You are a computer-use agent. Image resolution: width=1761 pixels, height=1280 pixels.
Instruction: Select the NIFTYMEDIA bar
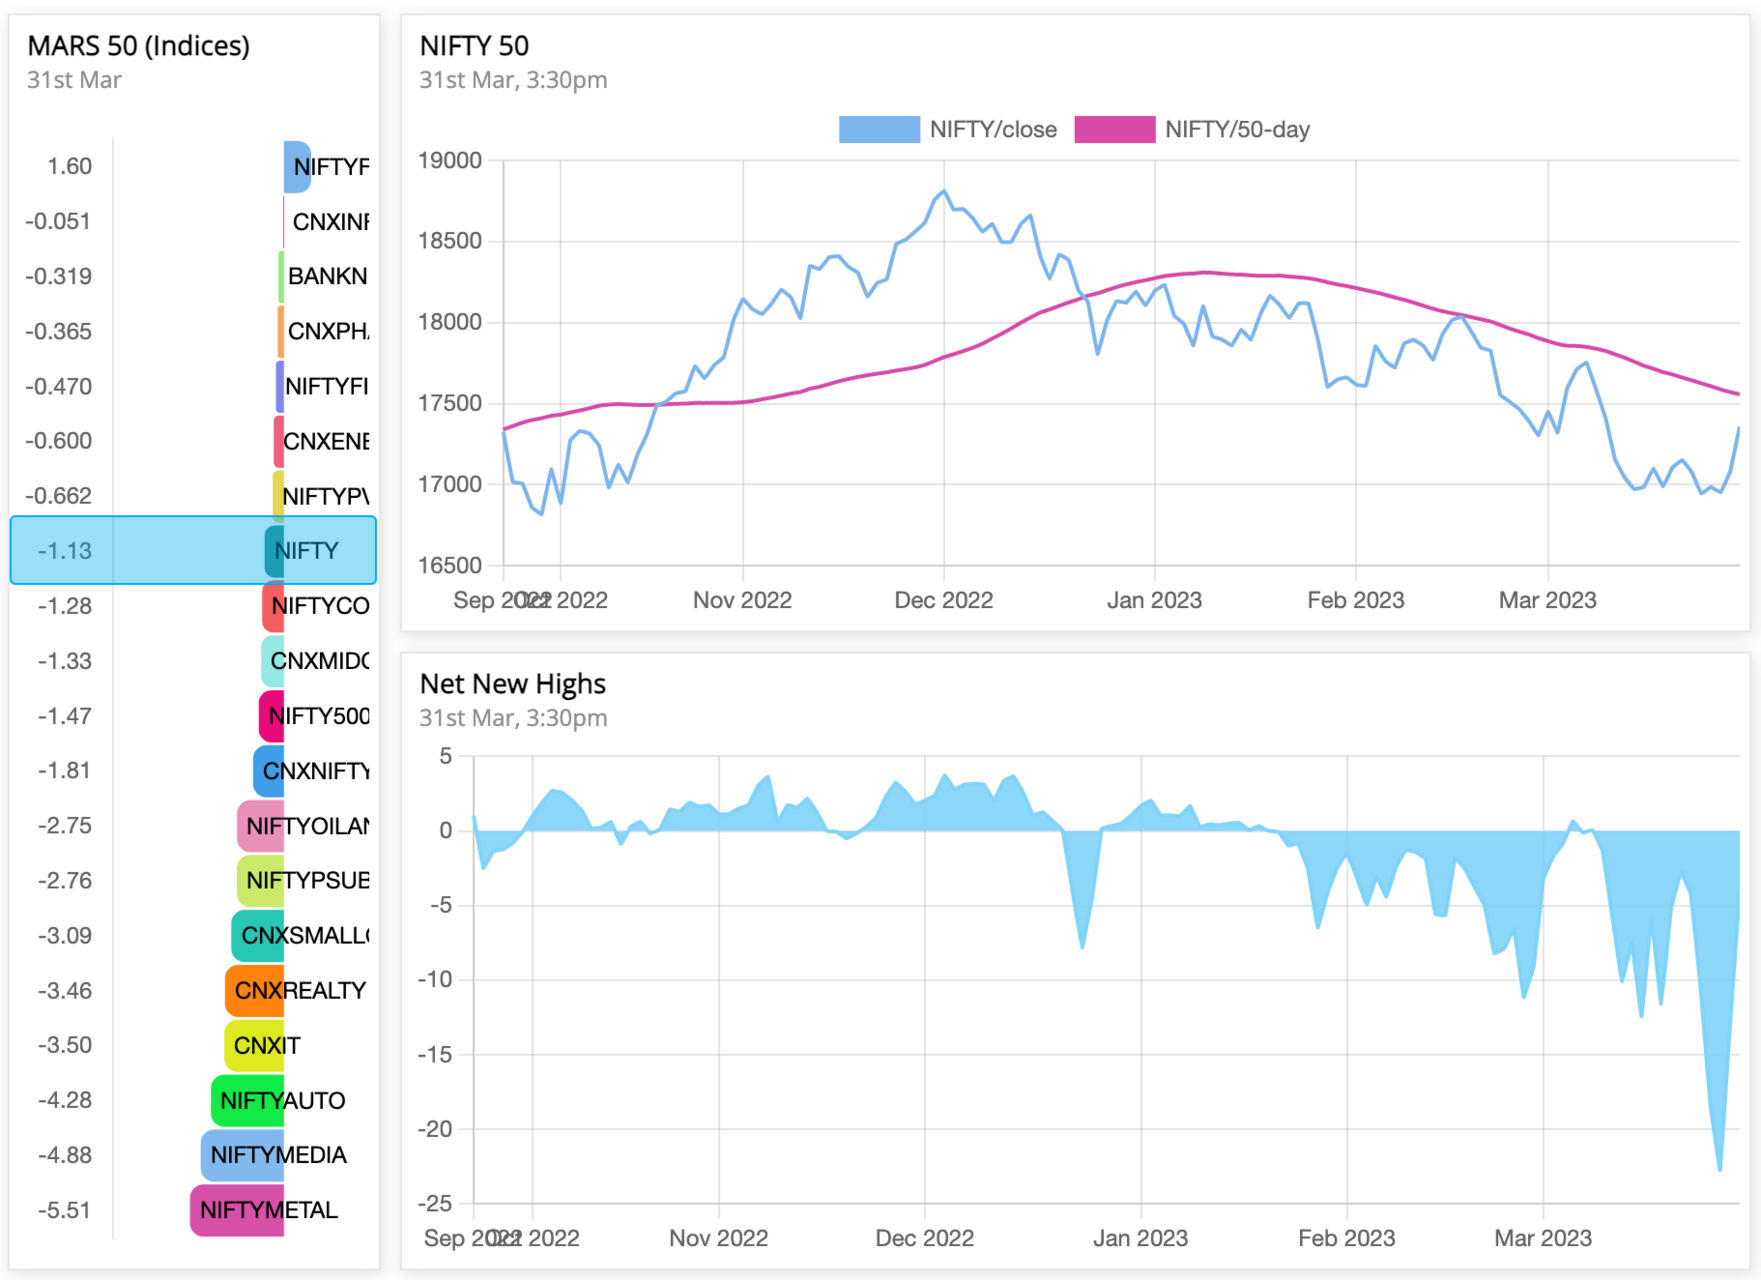point(242,1155)
